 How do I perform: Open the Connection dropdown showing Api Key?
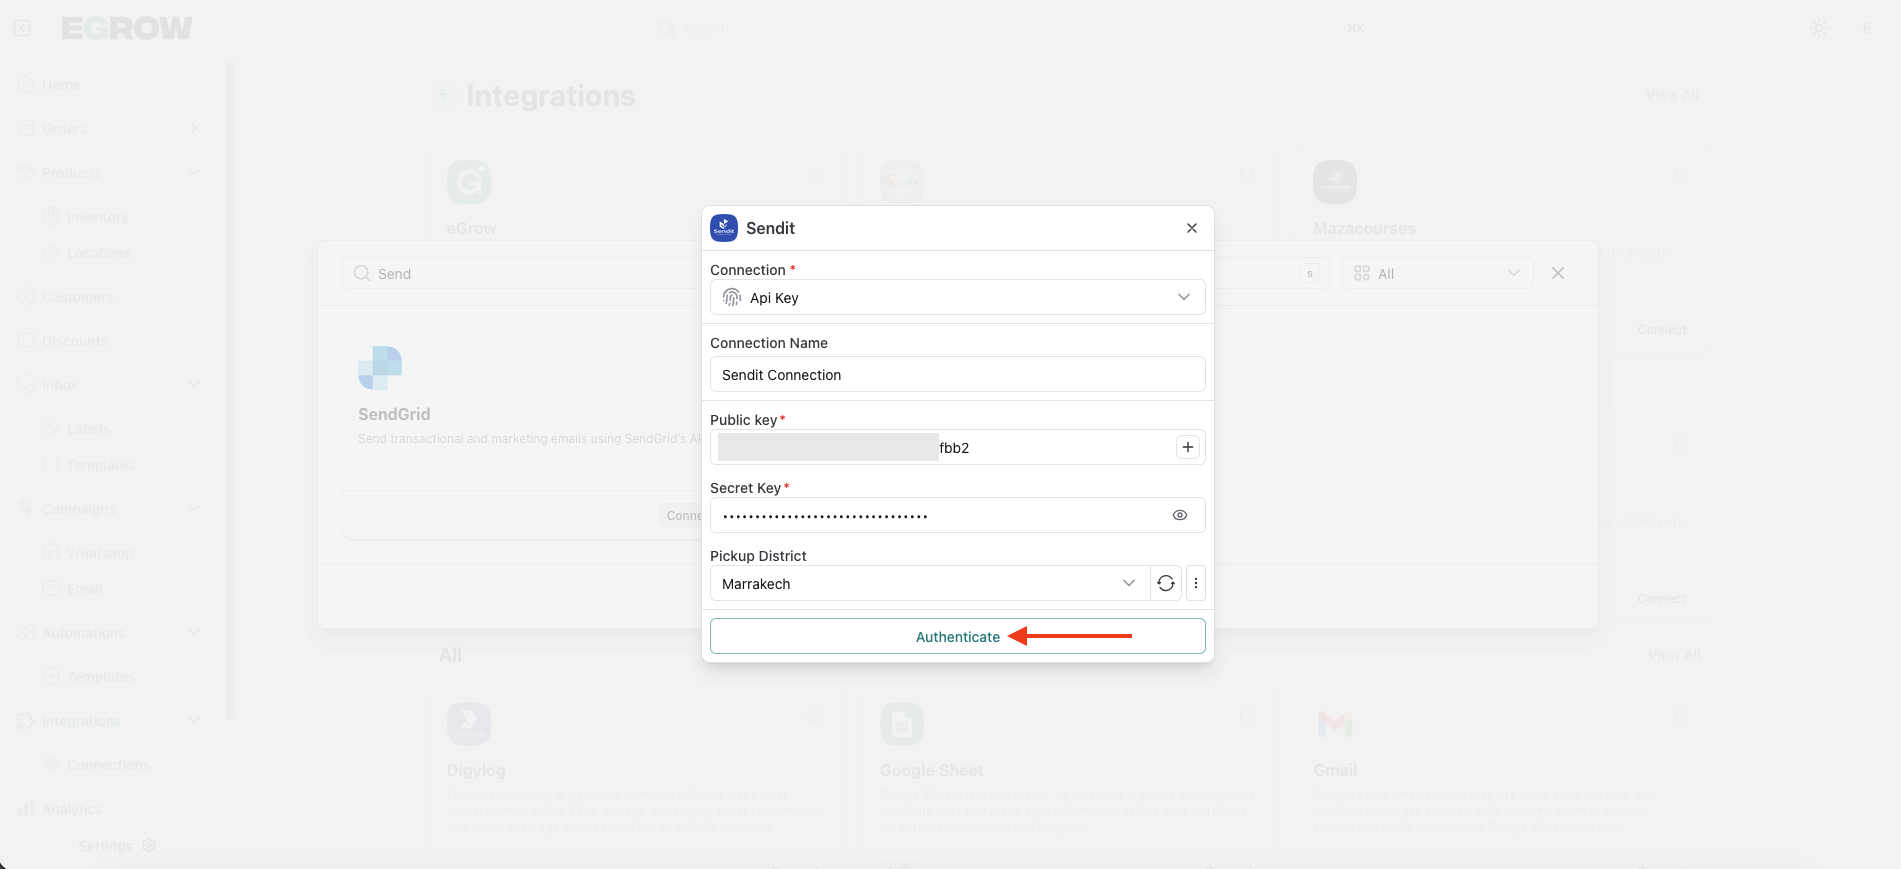[x=957, y=297]
